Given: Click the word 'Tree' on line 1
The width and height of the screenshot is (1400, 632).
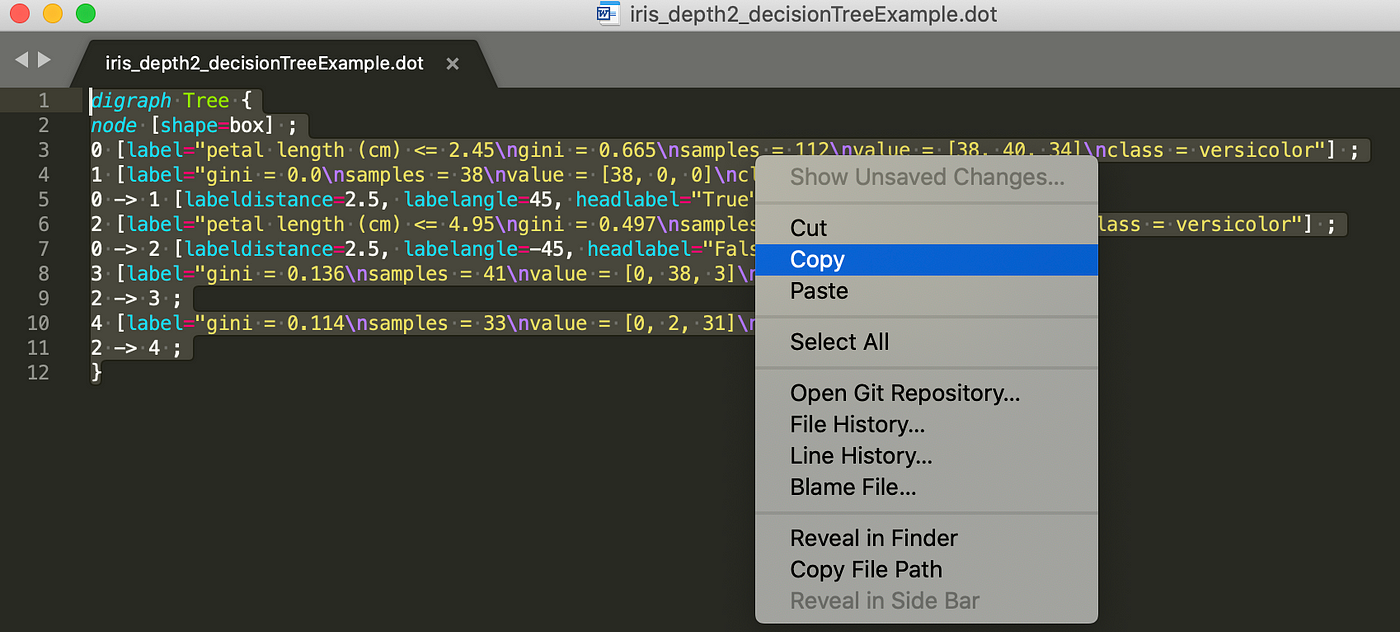Looking at the screenshot, I should click(x=207, y=101).
